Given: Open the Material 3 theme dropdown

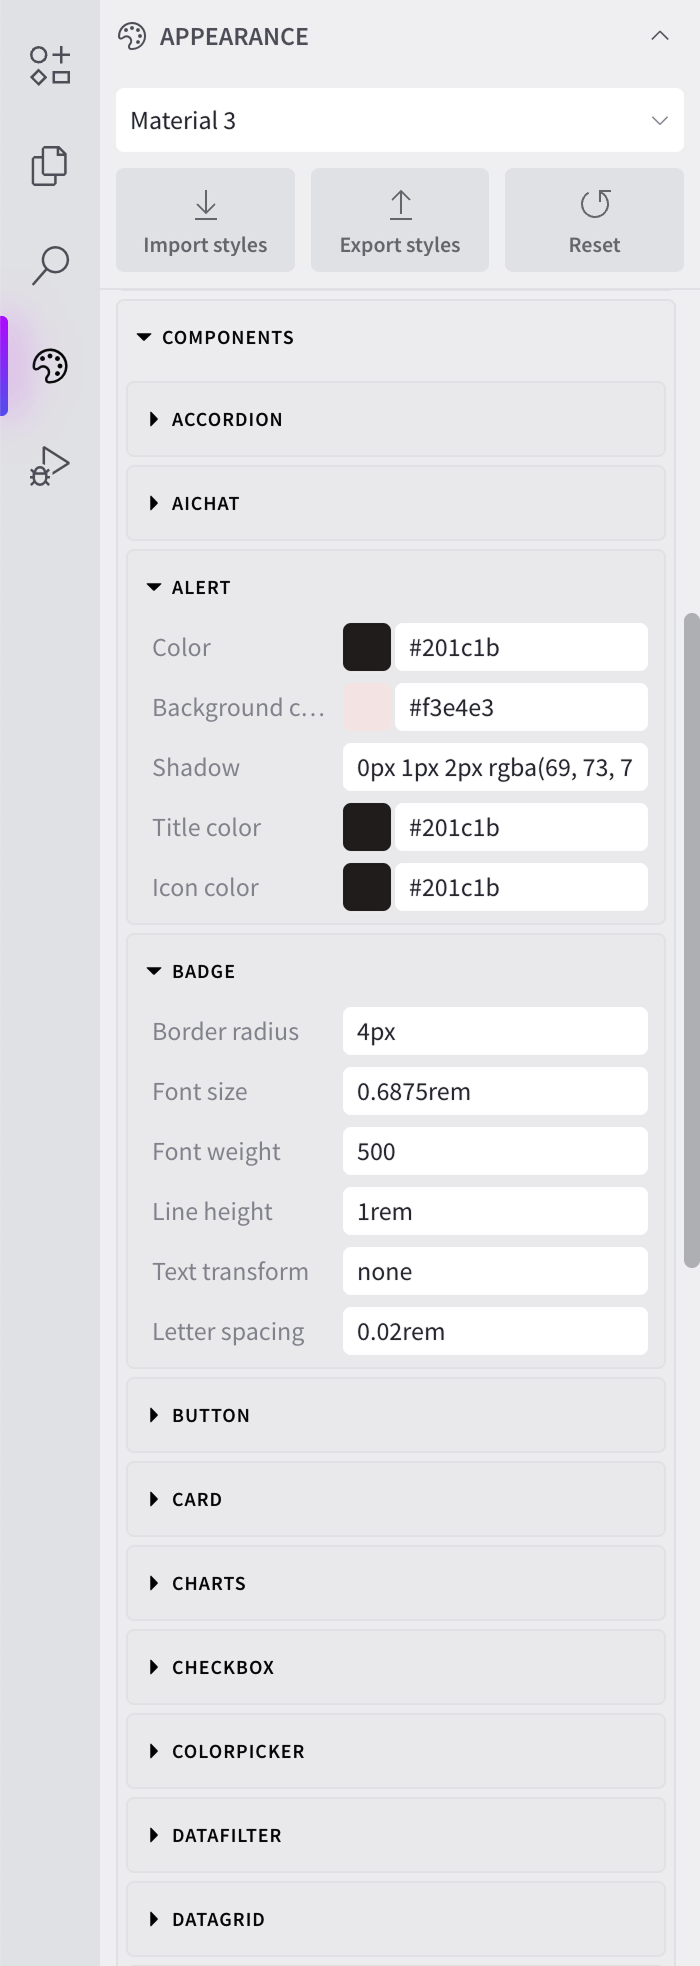Looking at the screenshot, I should click(x=400, y=120).
